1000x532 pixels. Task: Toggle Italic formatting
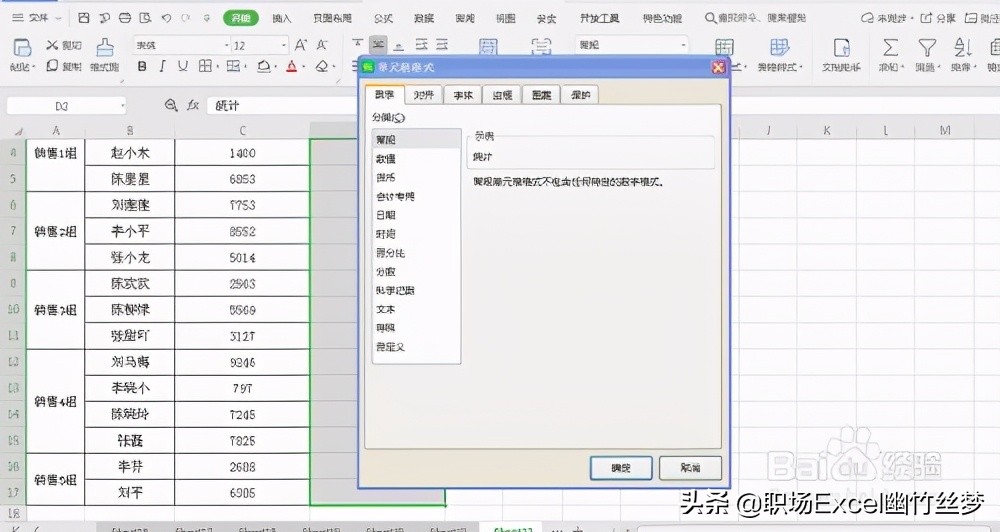tap(162, 66)
